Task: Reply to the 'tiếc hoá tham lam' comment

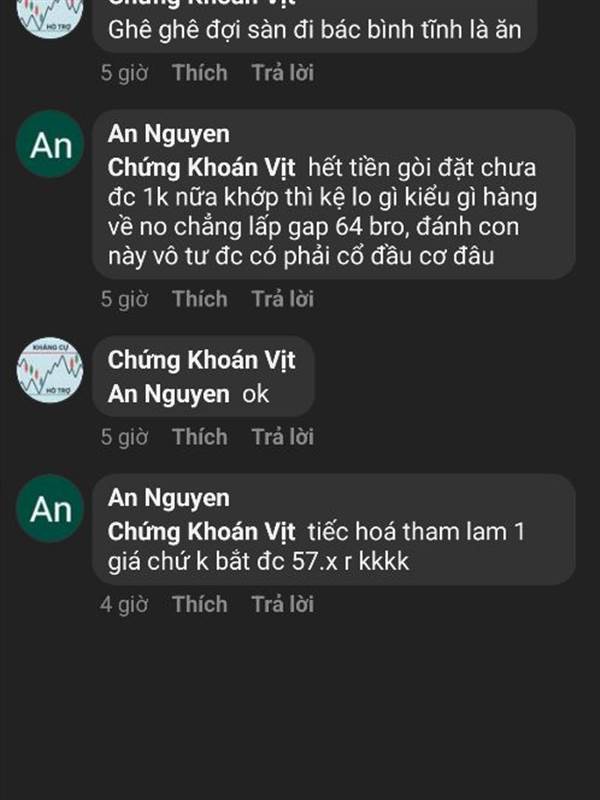Action: 283,604
